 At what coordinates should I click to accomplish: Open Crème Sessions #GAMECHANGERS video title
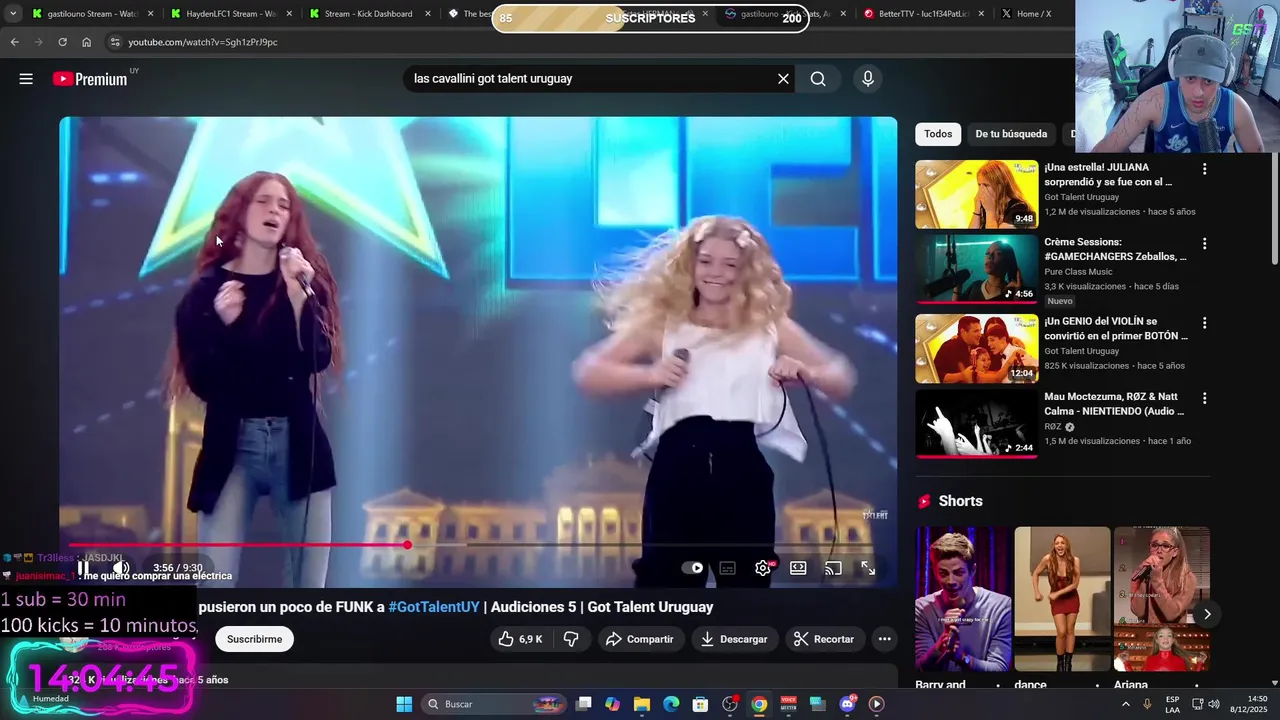[x=1115, y=249]
